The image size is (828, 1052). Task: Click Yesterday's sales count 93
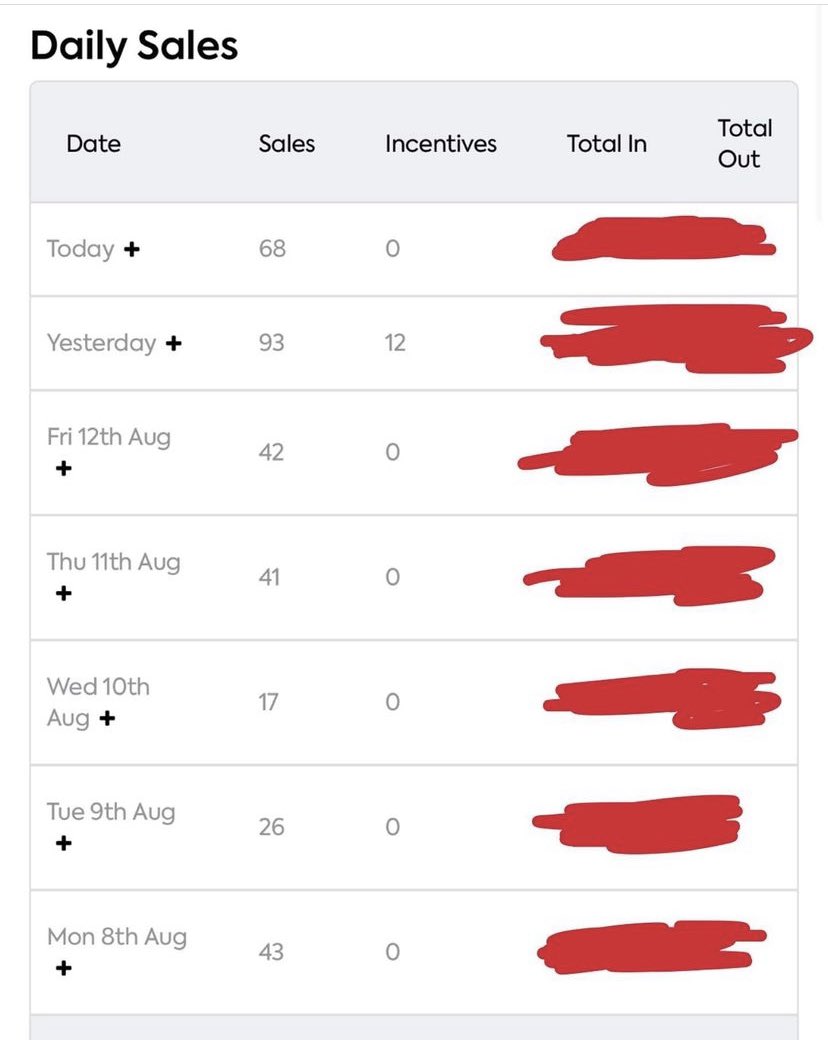271,343
